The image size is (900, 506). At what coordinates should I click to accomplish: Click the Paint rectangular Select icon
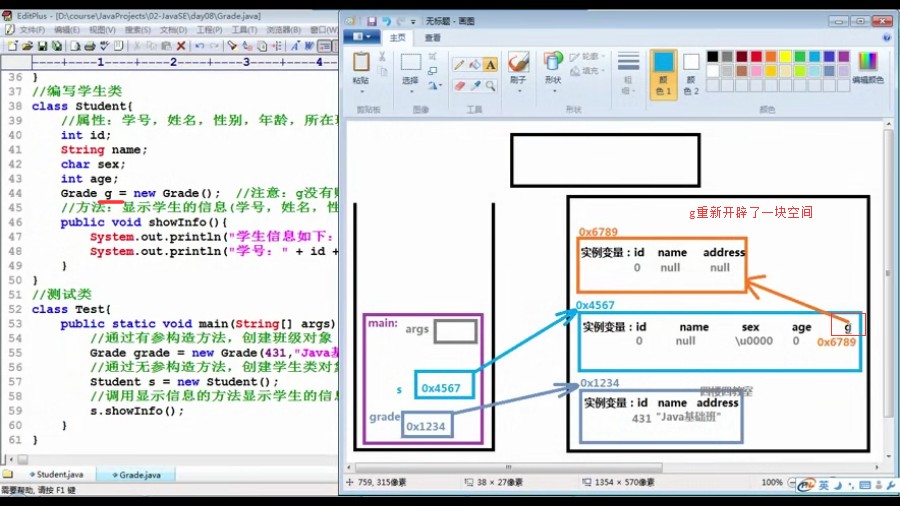[410, 62]
